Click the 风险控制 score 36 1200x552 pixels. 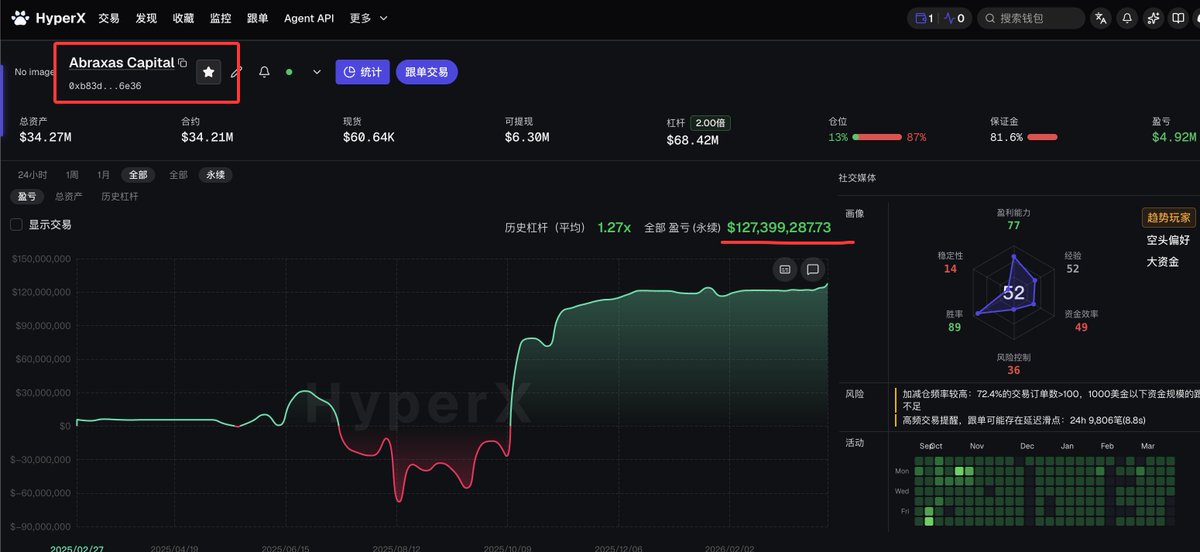click(x=1014, y=371)
